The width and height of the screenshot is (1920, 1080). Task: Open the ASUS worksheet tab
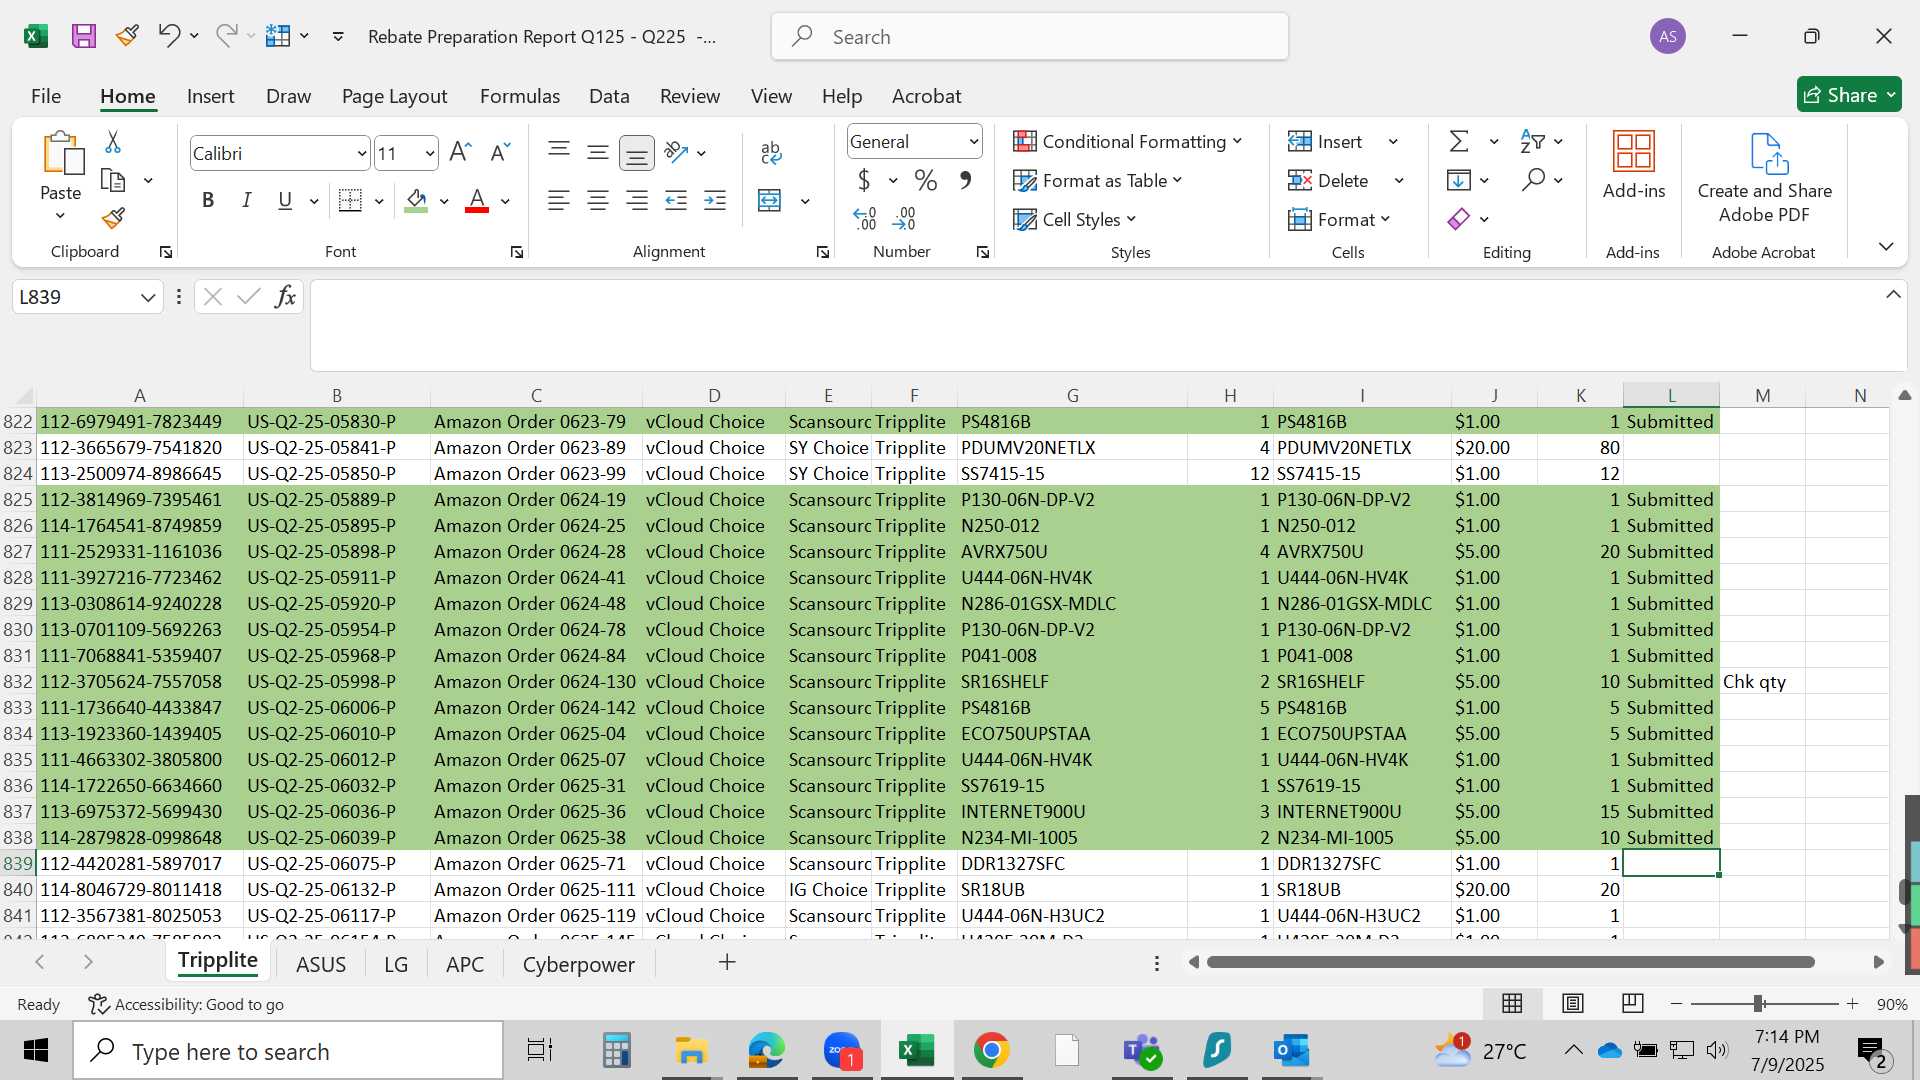click(321, 964)
